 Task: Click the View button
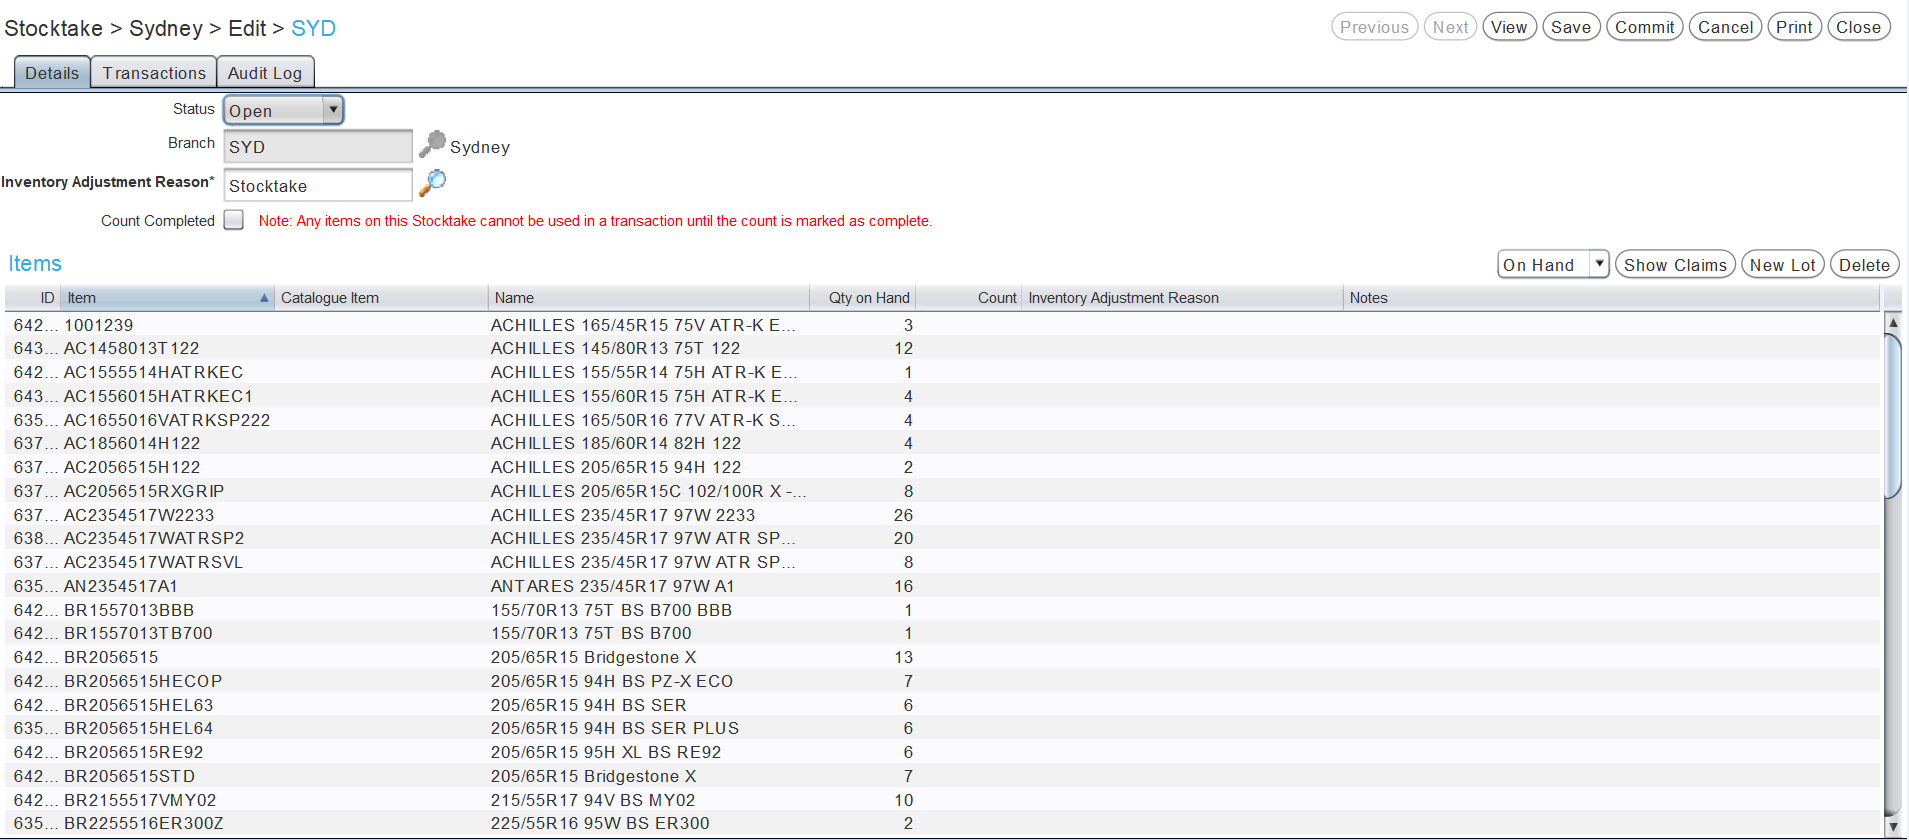1509,27
